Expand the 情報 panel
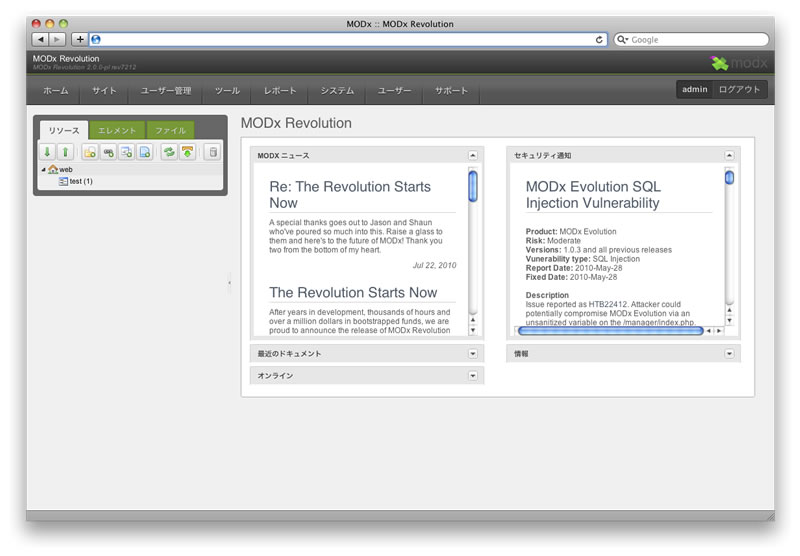This screenshot has width=800, height=556. coord(729,353)
